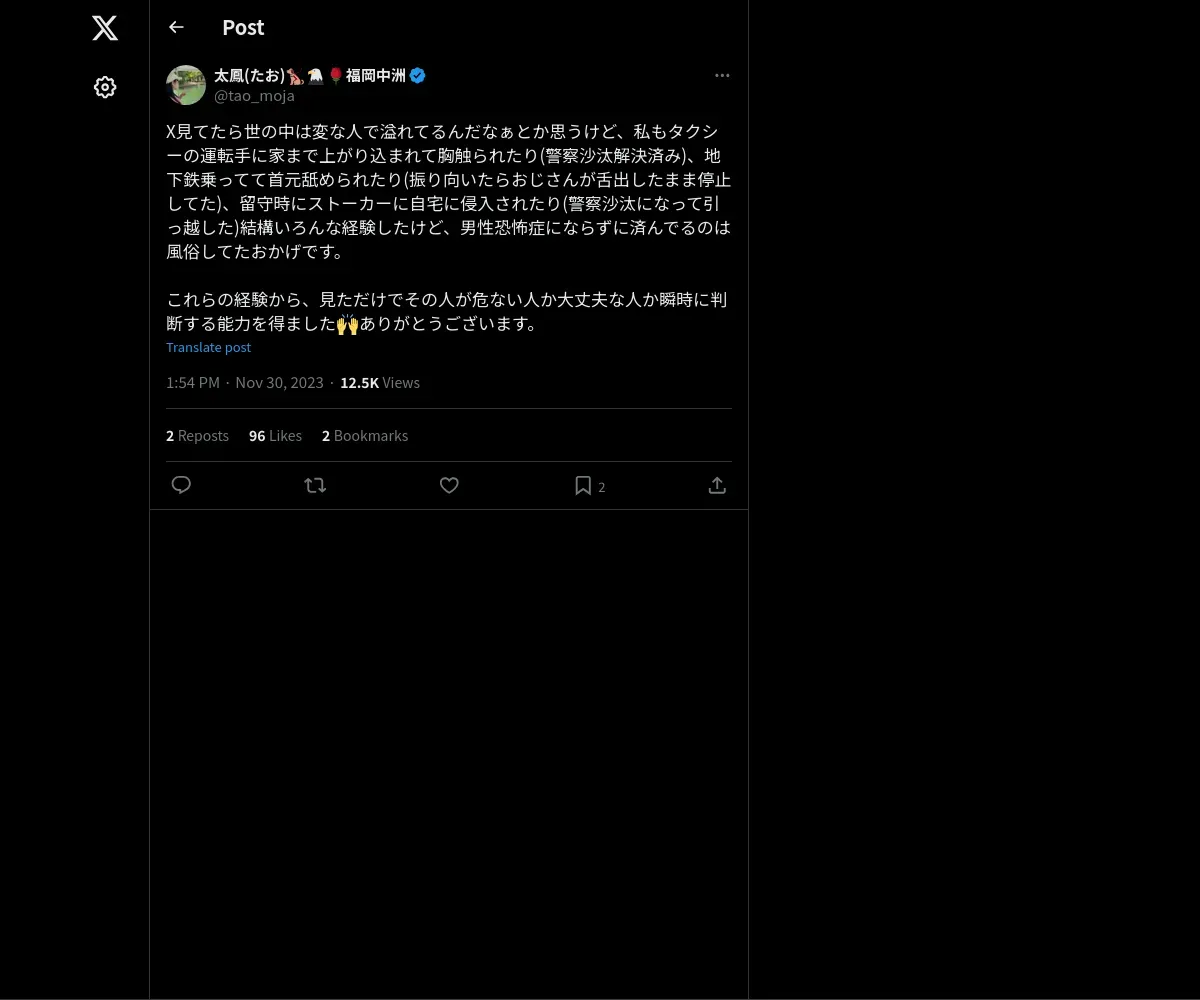
Task: Like the post with the heart icon
Action: tap(449, 485)
